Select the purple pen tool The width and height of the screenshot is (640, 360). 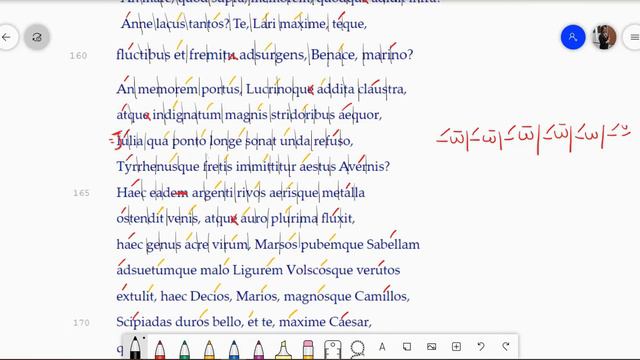coord(258,349)
